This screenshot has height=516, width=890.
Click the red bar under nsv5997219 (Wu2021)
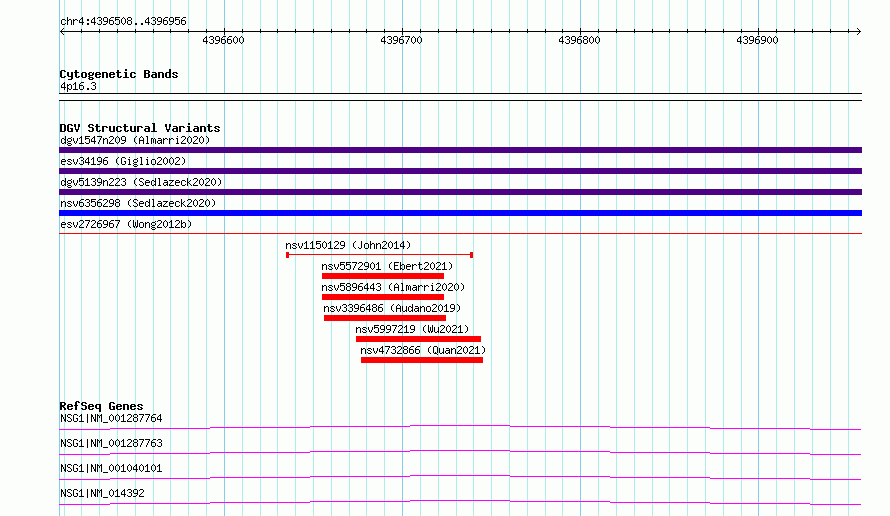[418, 339]
